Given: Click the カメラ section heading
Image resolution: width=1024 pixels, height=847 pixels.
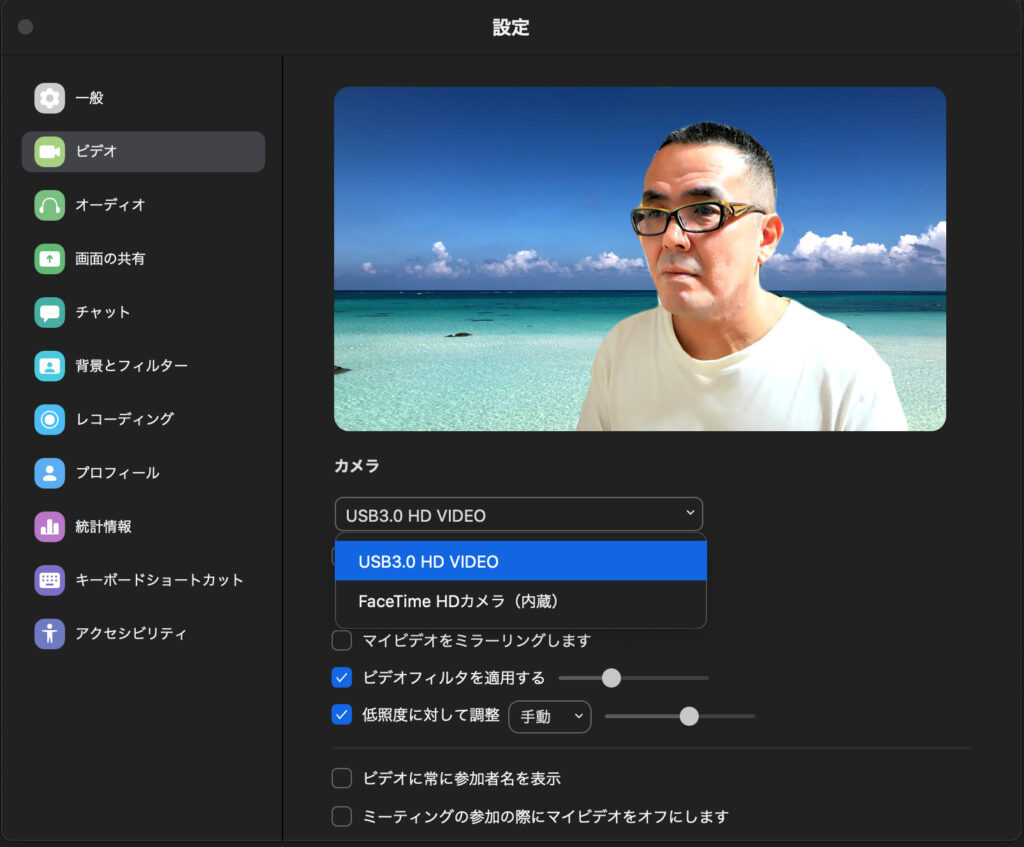Looking at the screenshot, I should pos(357,466).
